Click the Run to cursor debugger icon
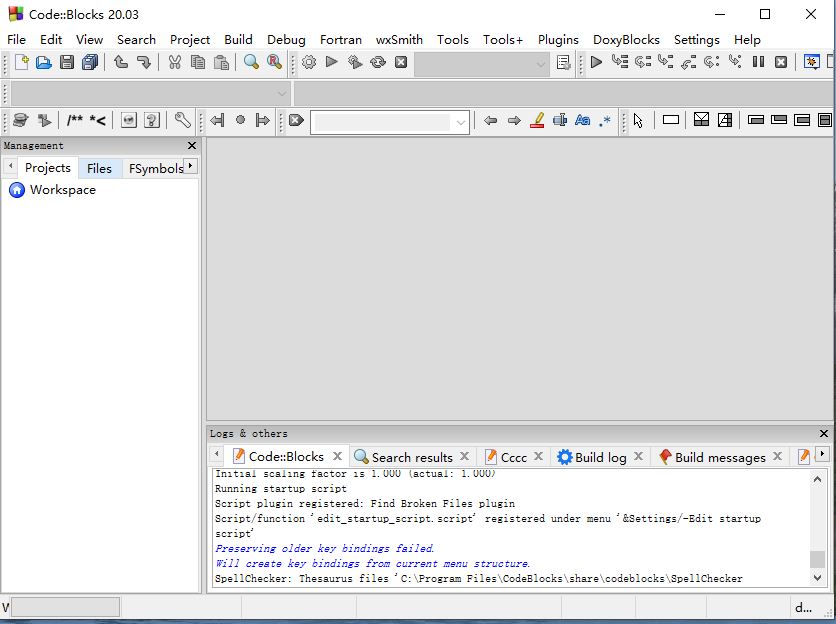The height and width of the screenshot is (624, 836). click(620, 62)
